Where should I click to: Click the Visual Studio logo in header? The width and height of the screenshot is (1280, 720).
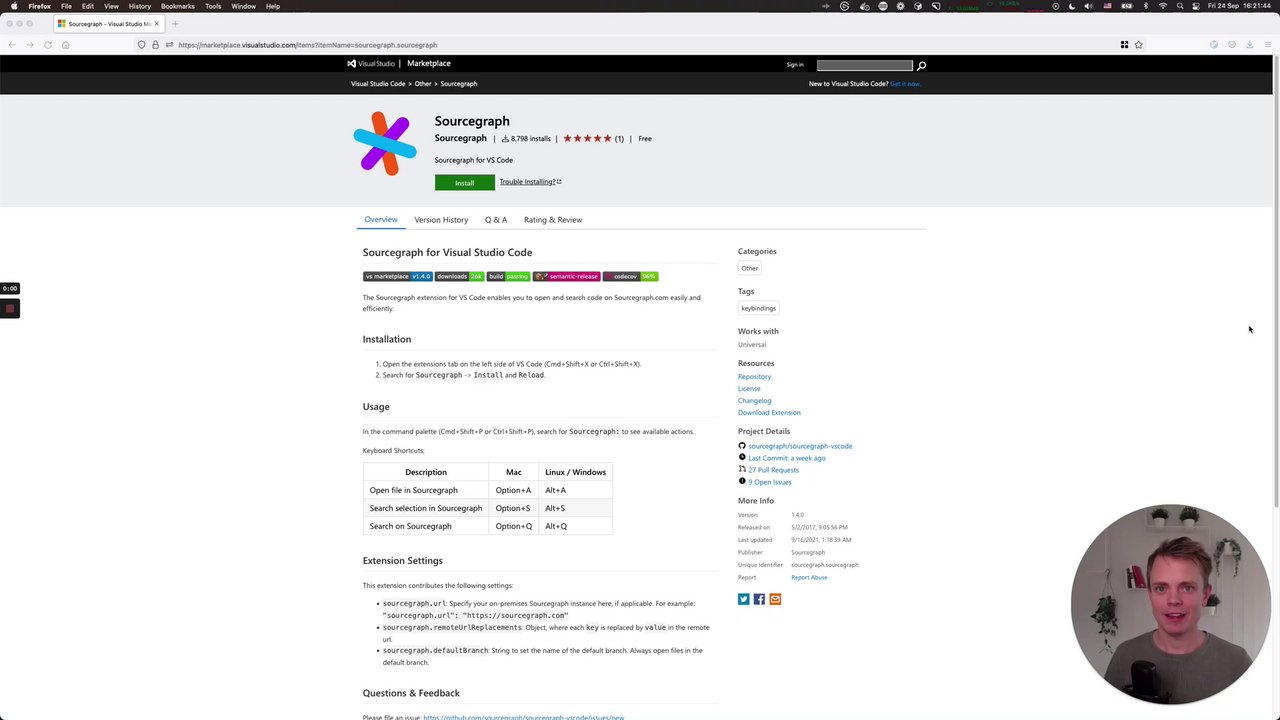(371, 63)
